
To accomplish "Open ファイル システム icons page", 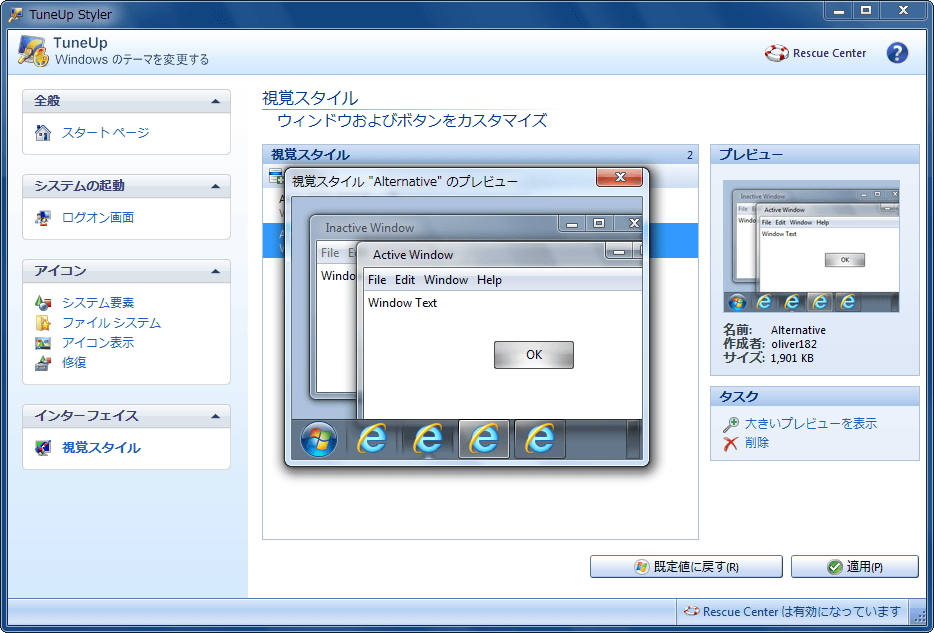I will (x=111, y=323).
